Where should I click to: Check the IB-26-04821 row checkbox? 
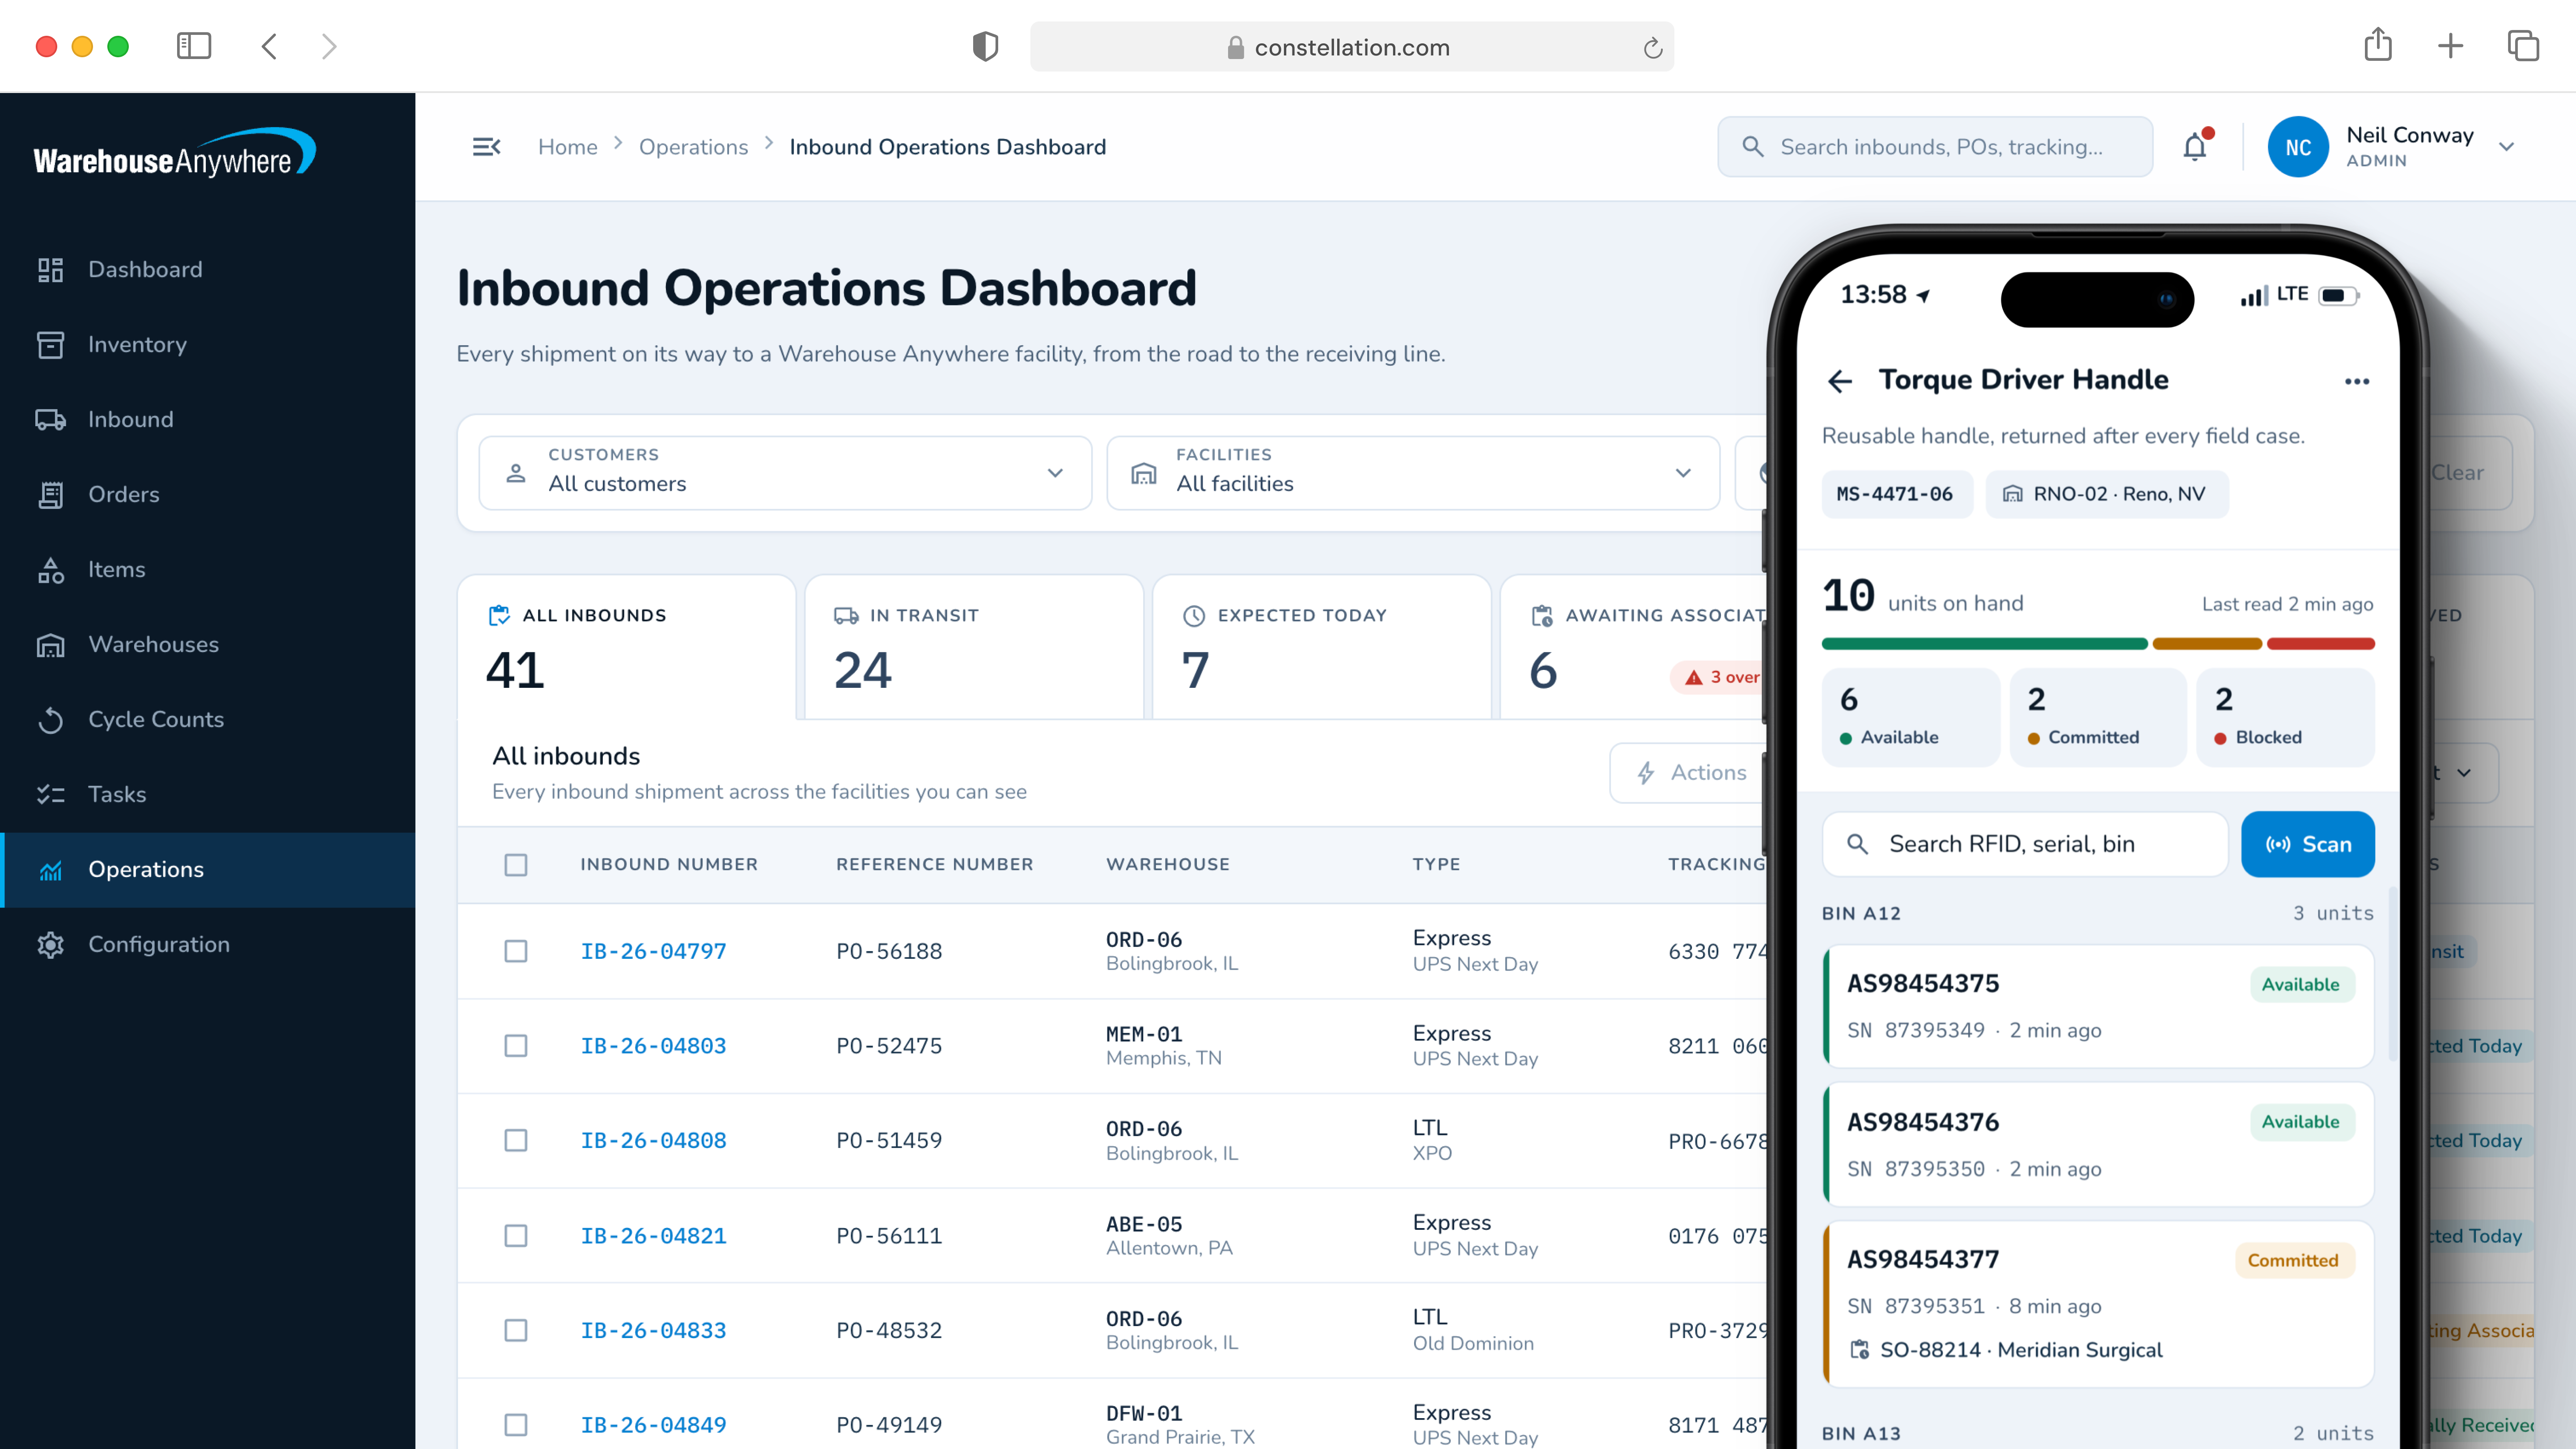pyautogui.click(x=516, y=1236)
